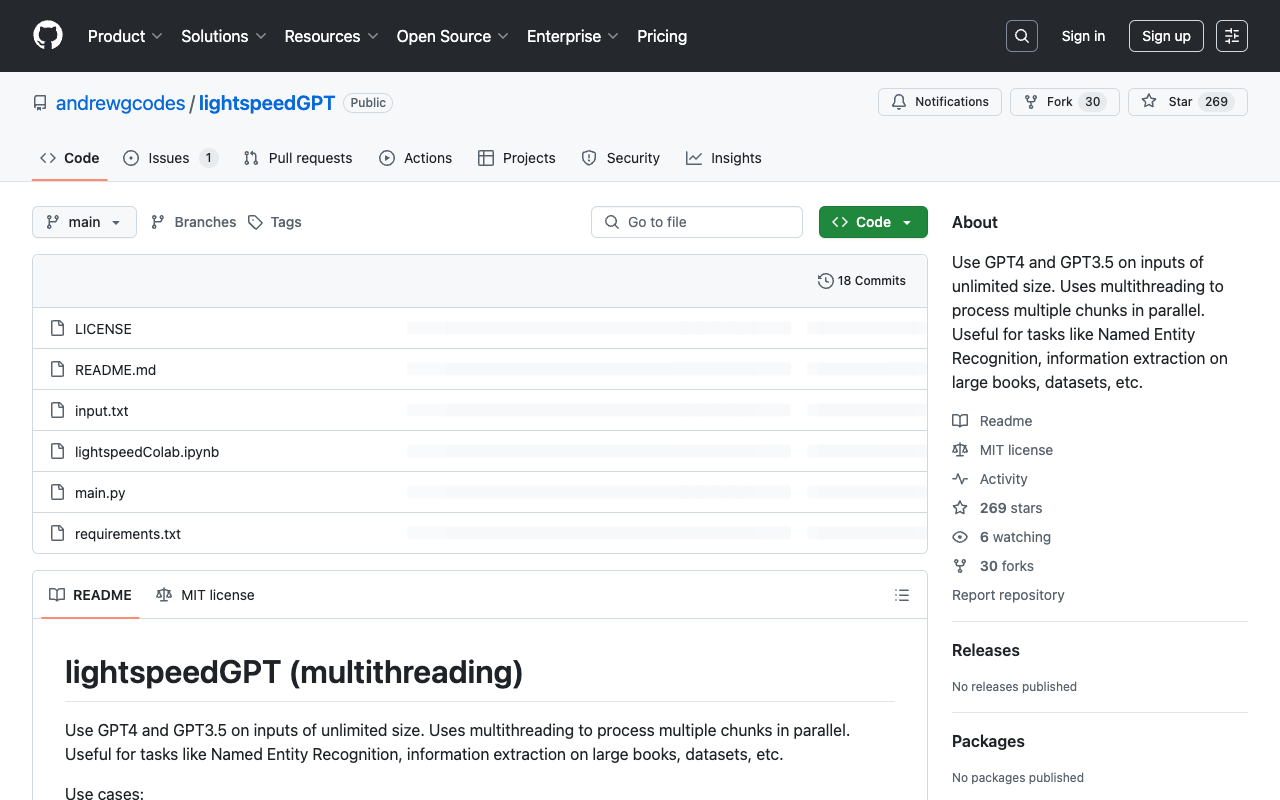Image resolution: width=1280 pixels, height=800 pixels.
Task: Click the file icon beside input.txt
Action: [x=58, y=411]
